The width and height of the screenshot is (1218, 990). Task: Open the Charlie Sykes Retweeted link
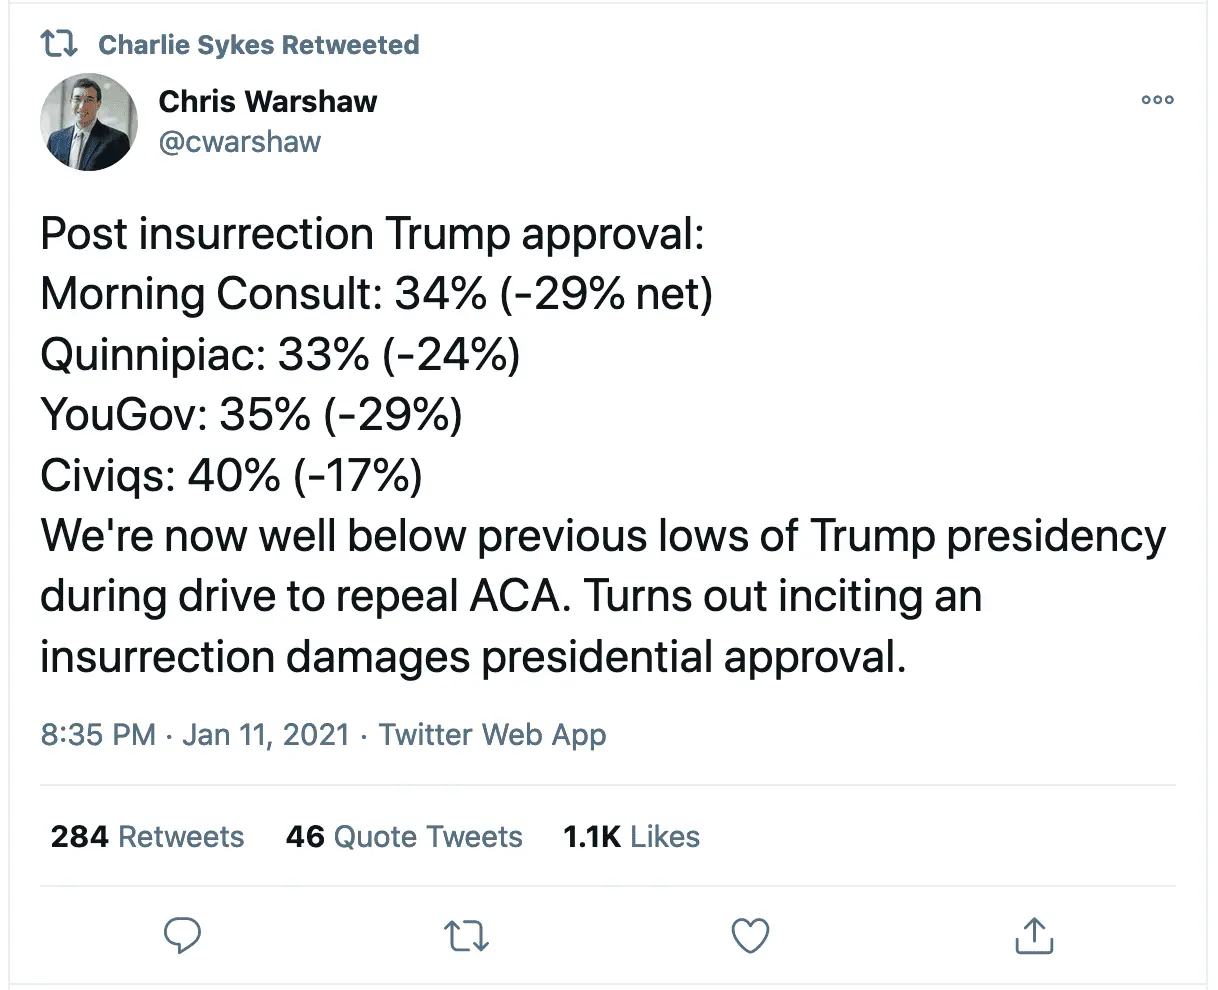point(258,45)
